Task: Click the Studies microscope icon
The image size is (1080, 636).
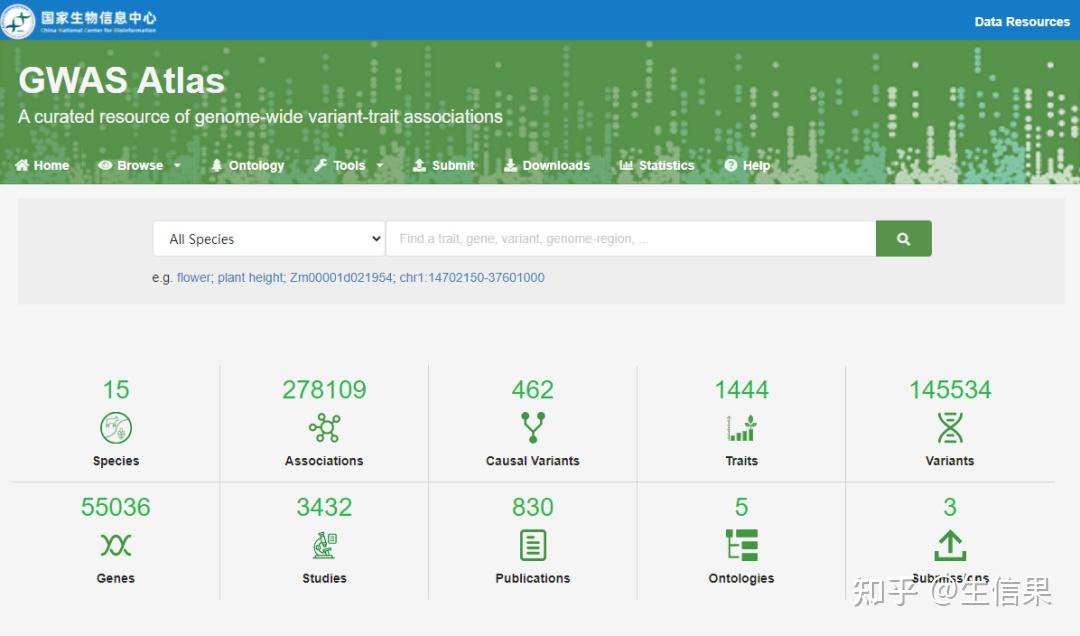Action: pyautogui.click(x=324, y=545)
